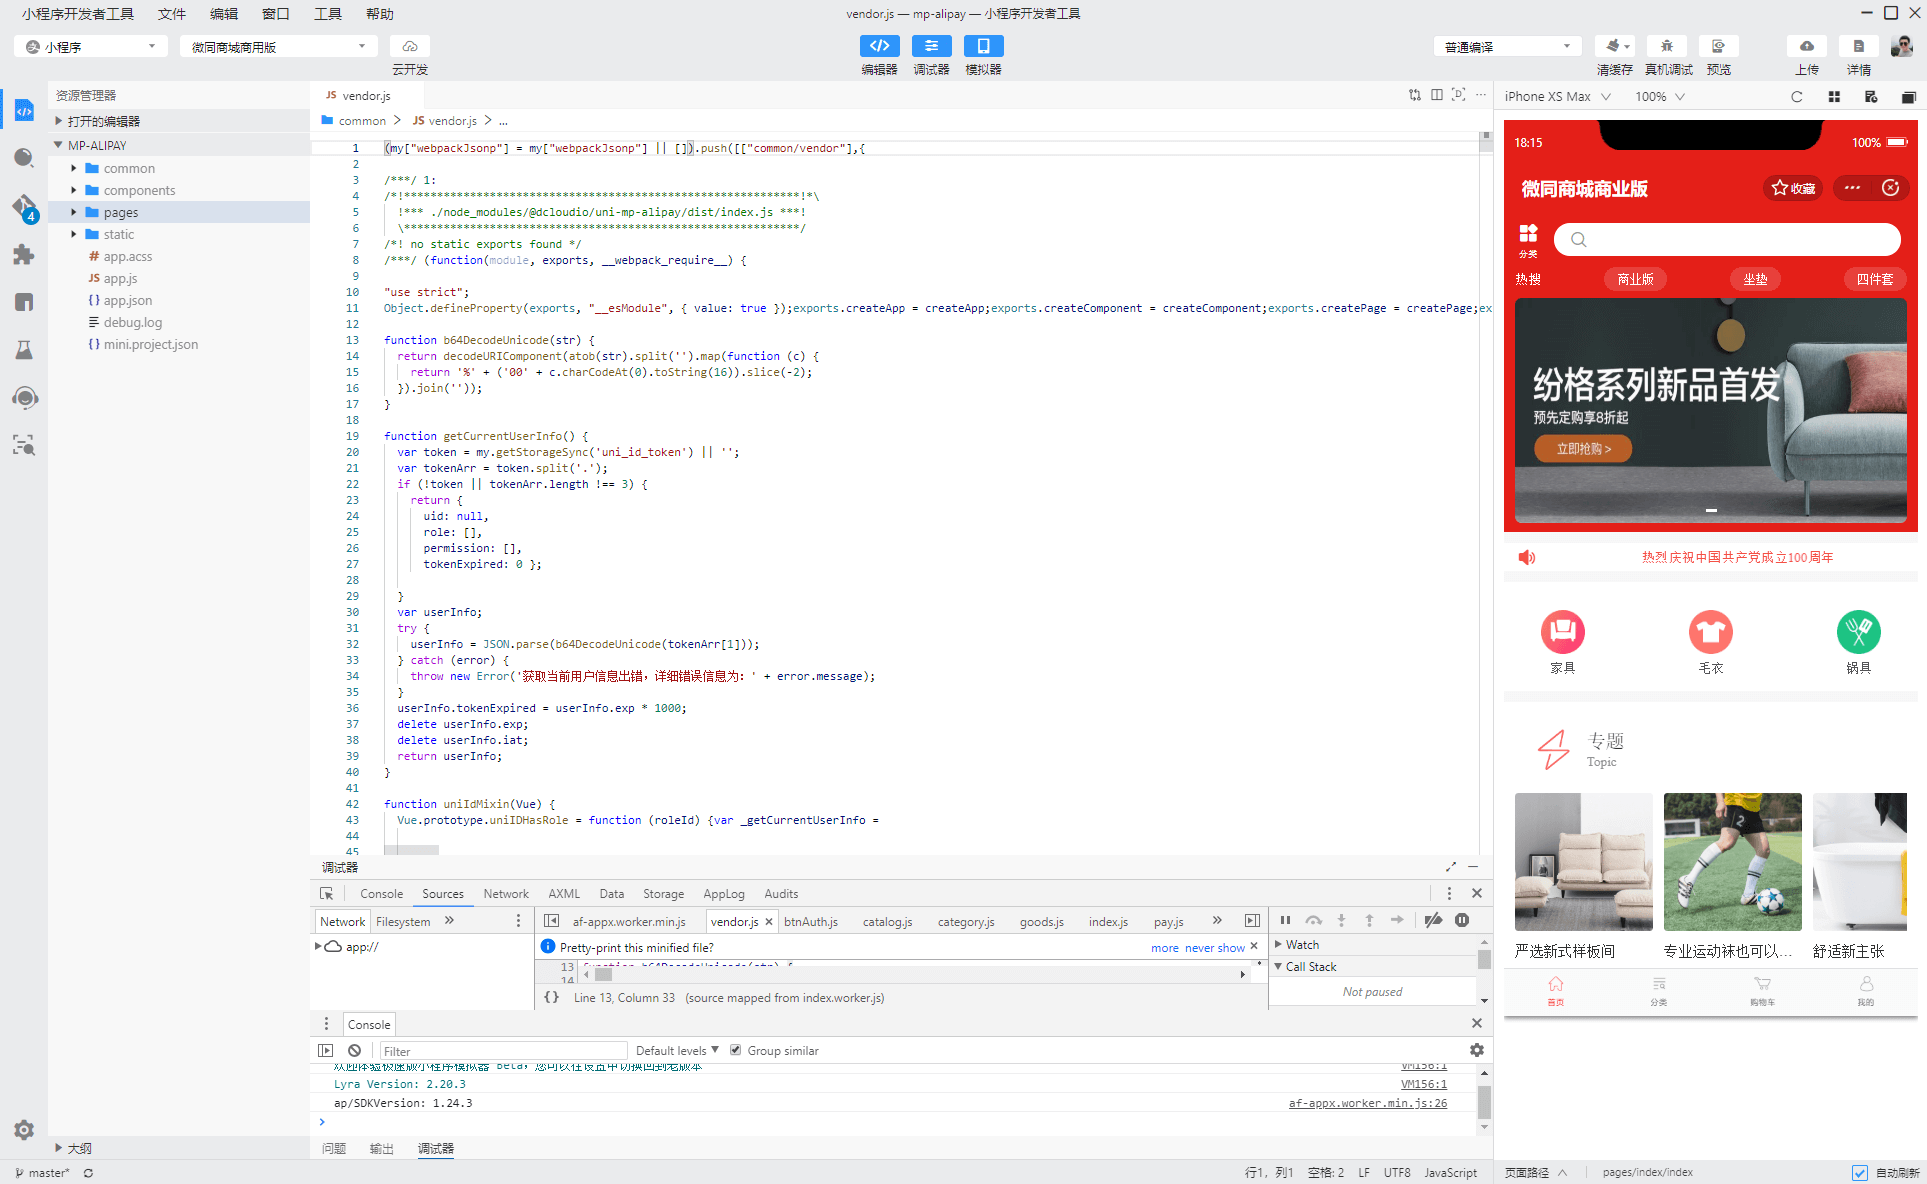This screenshot has width=1927, height=1184.
Task: Switch to the AXML tab
Action: pos(564,894)
